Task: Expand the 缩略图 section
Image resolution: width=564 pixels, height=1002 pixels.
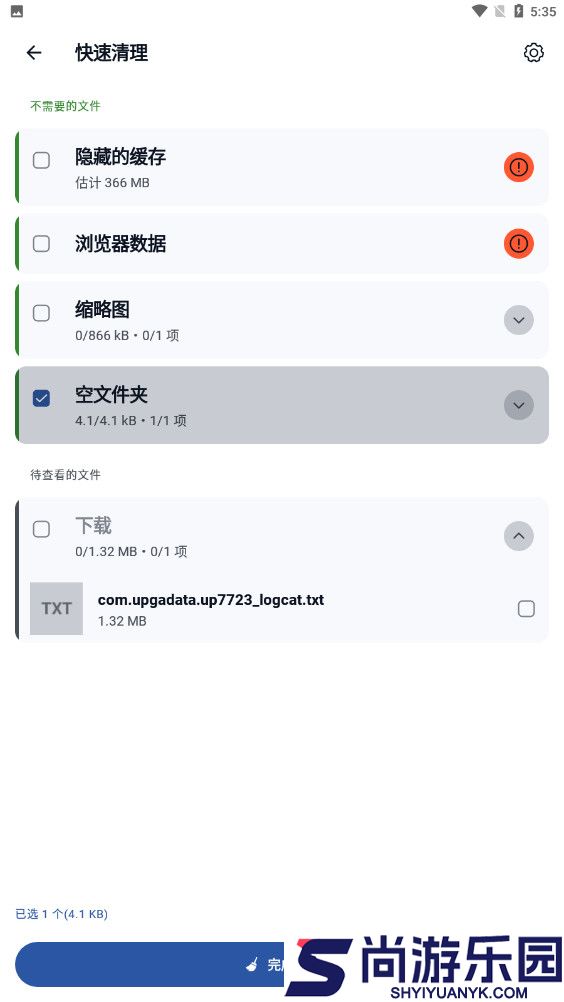Action: (x=519, y=320)
